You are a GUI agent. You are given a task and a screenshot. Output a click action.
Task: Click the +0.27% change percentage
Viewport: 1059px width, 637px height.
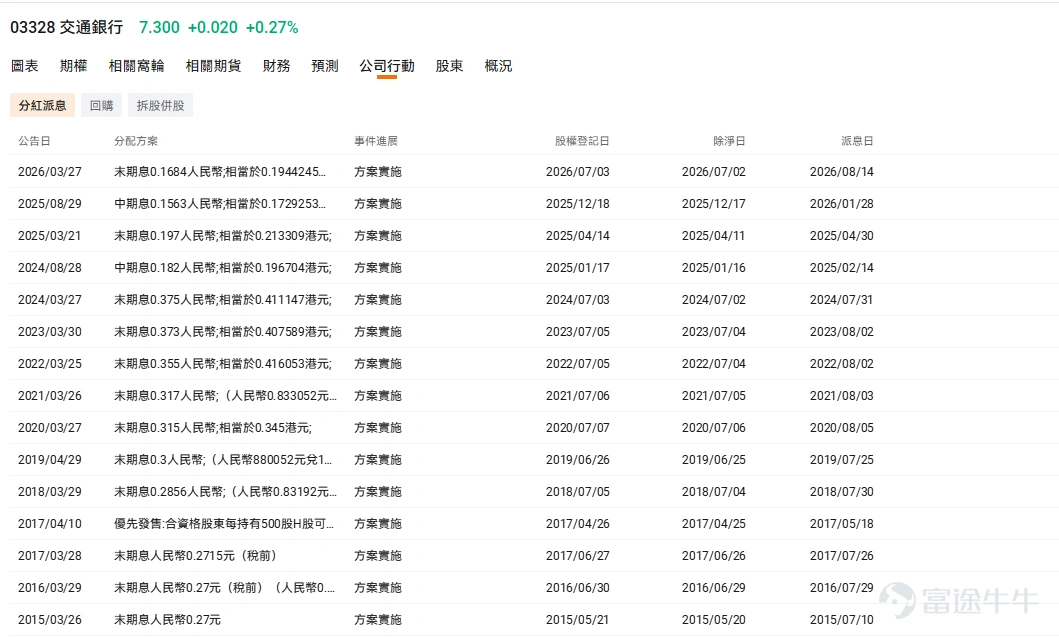272,27
